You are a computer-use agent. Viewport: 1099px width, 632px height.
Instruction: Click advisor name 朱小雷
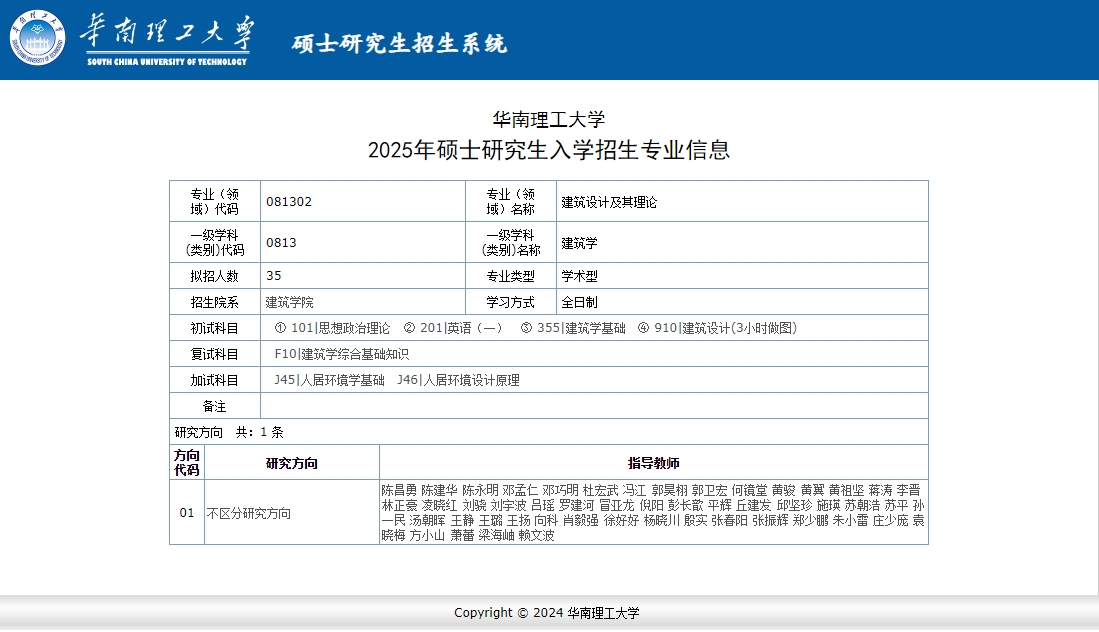tap(850, 520)
